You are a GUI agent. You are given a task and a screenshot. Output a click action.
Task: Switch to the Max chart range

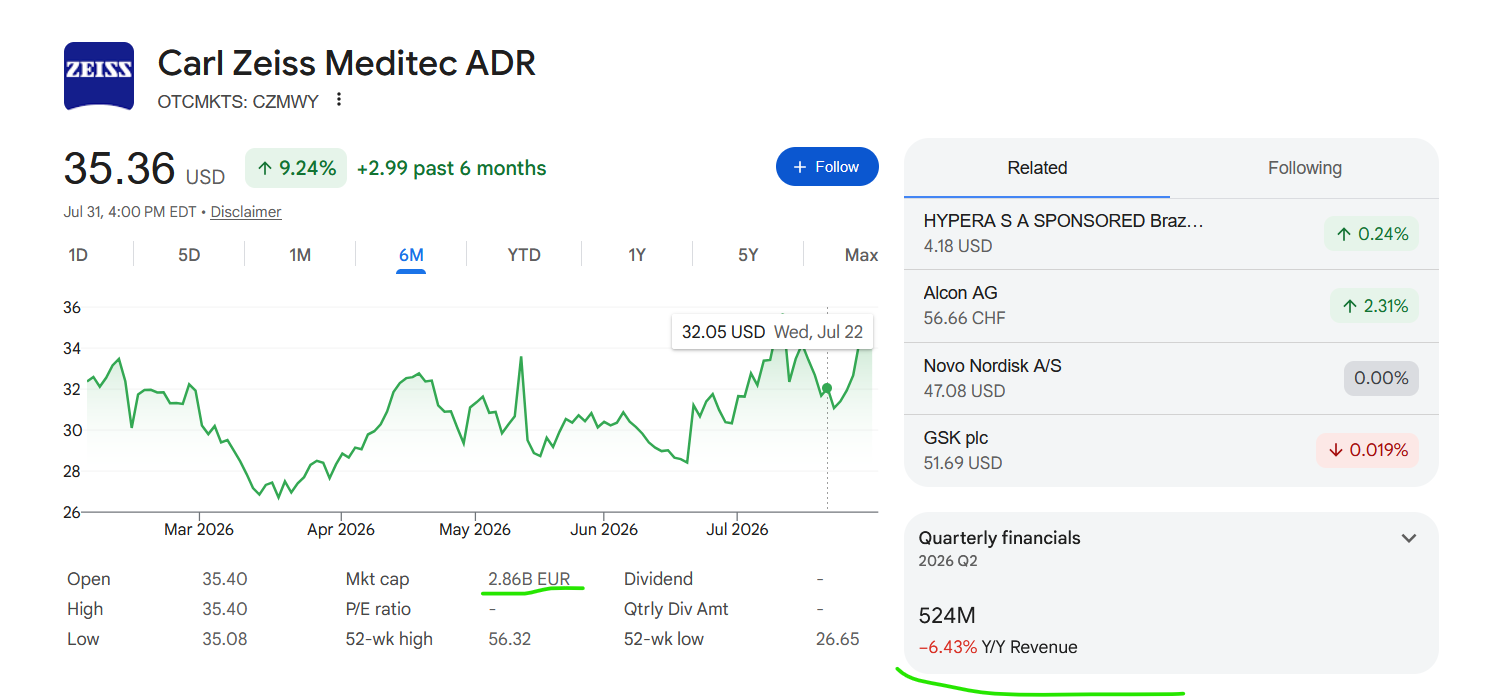(861, 255)
